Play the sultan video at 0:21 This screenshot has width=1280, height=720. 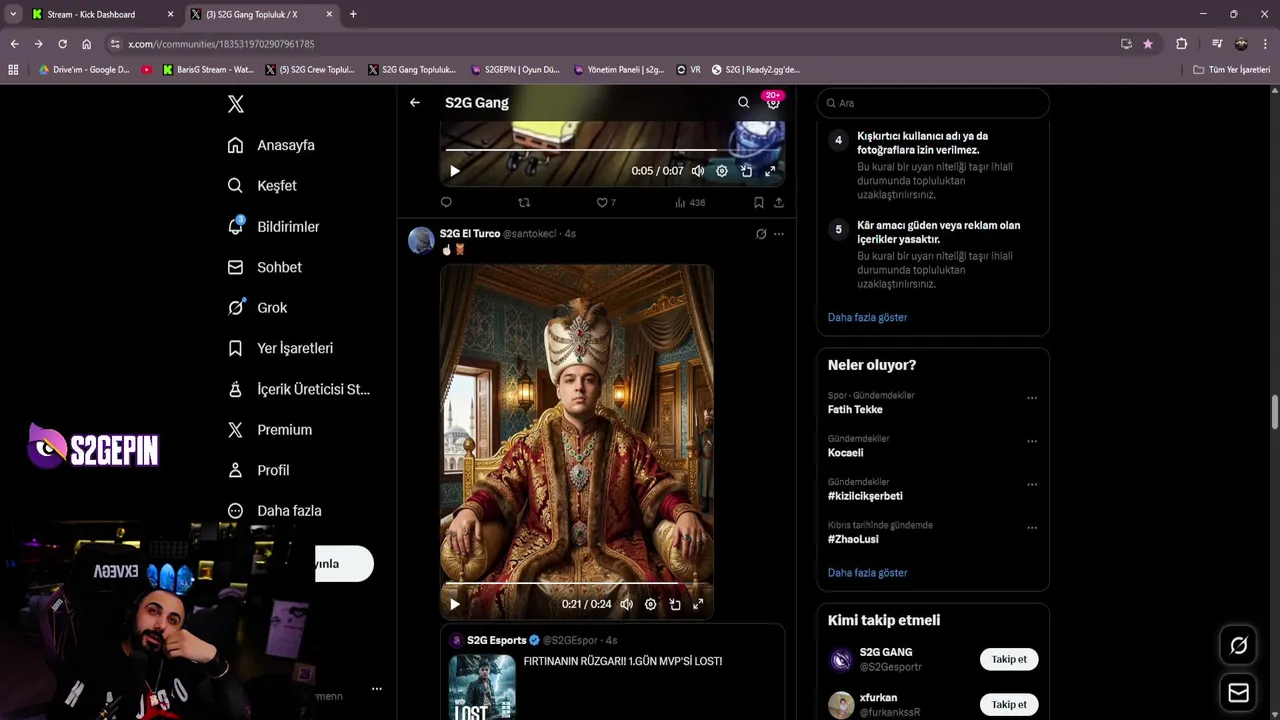pos(455,604)
